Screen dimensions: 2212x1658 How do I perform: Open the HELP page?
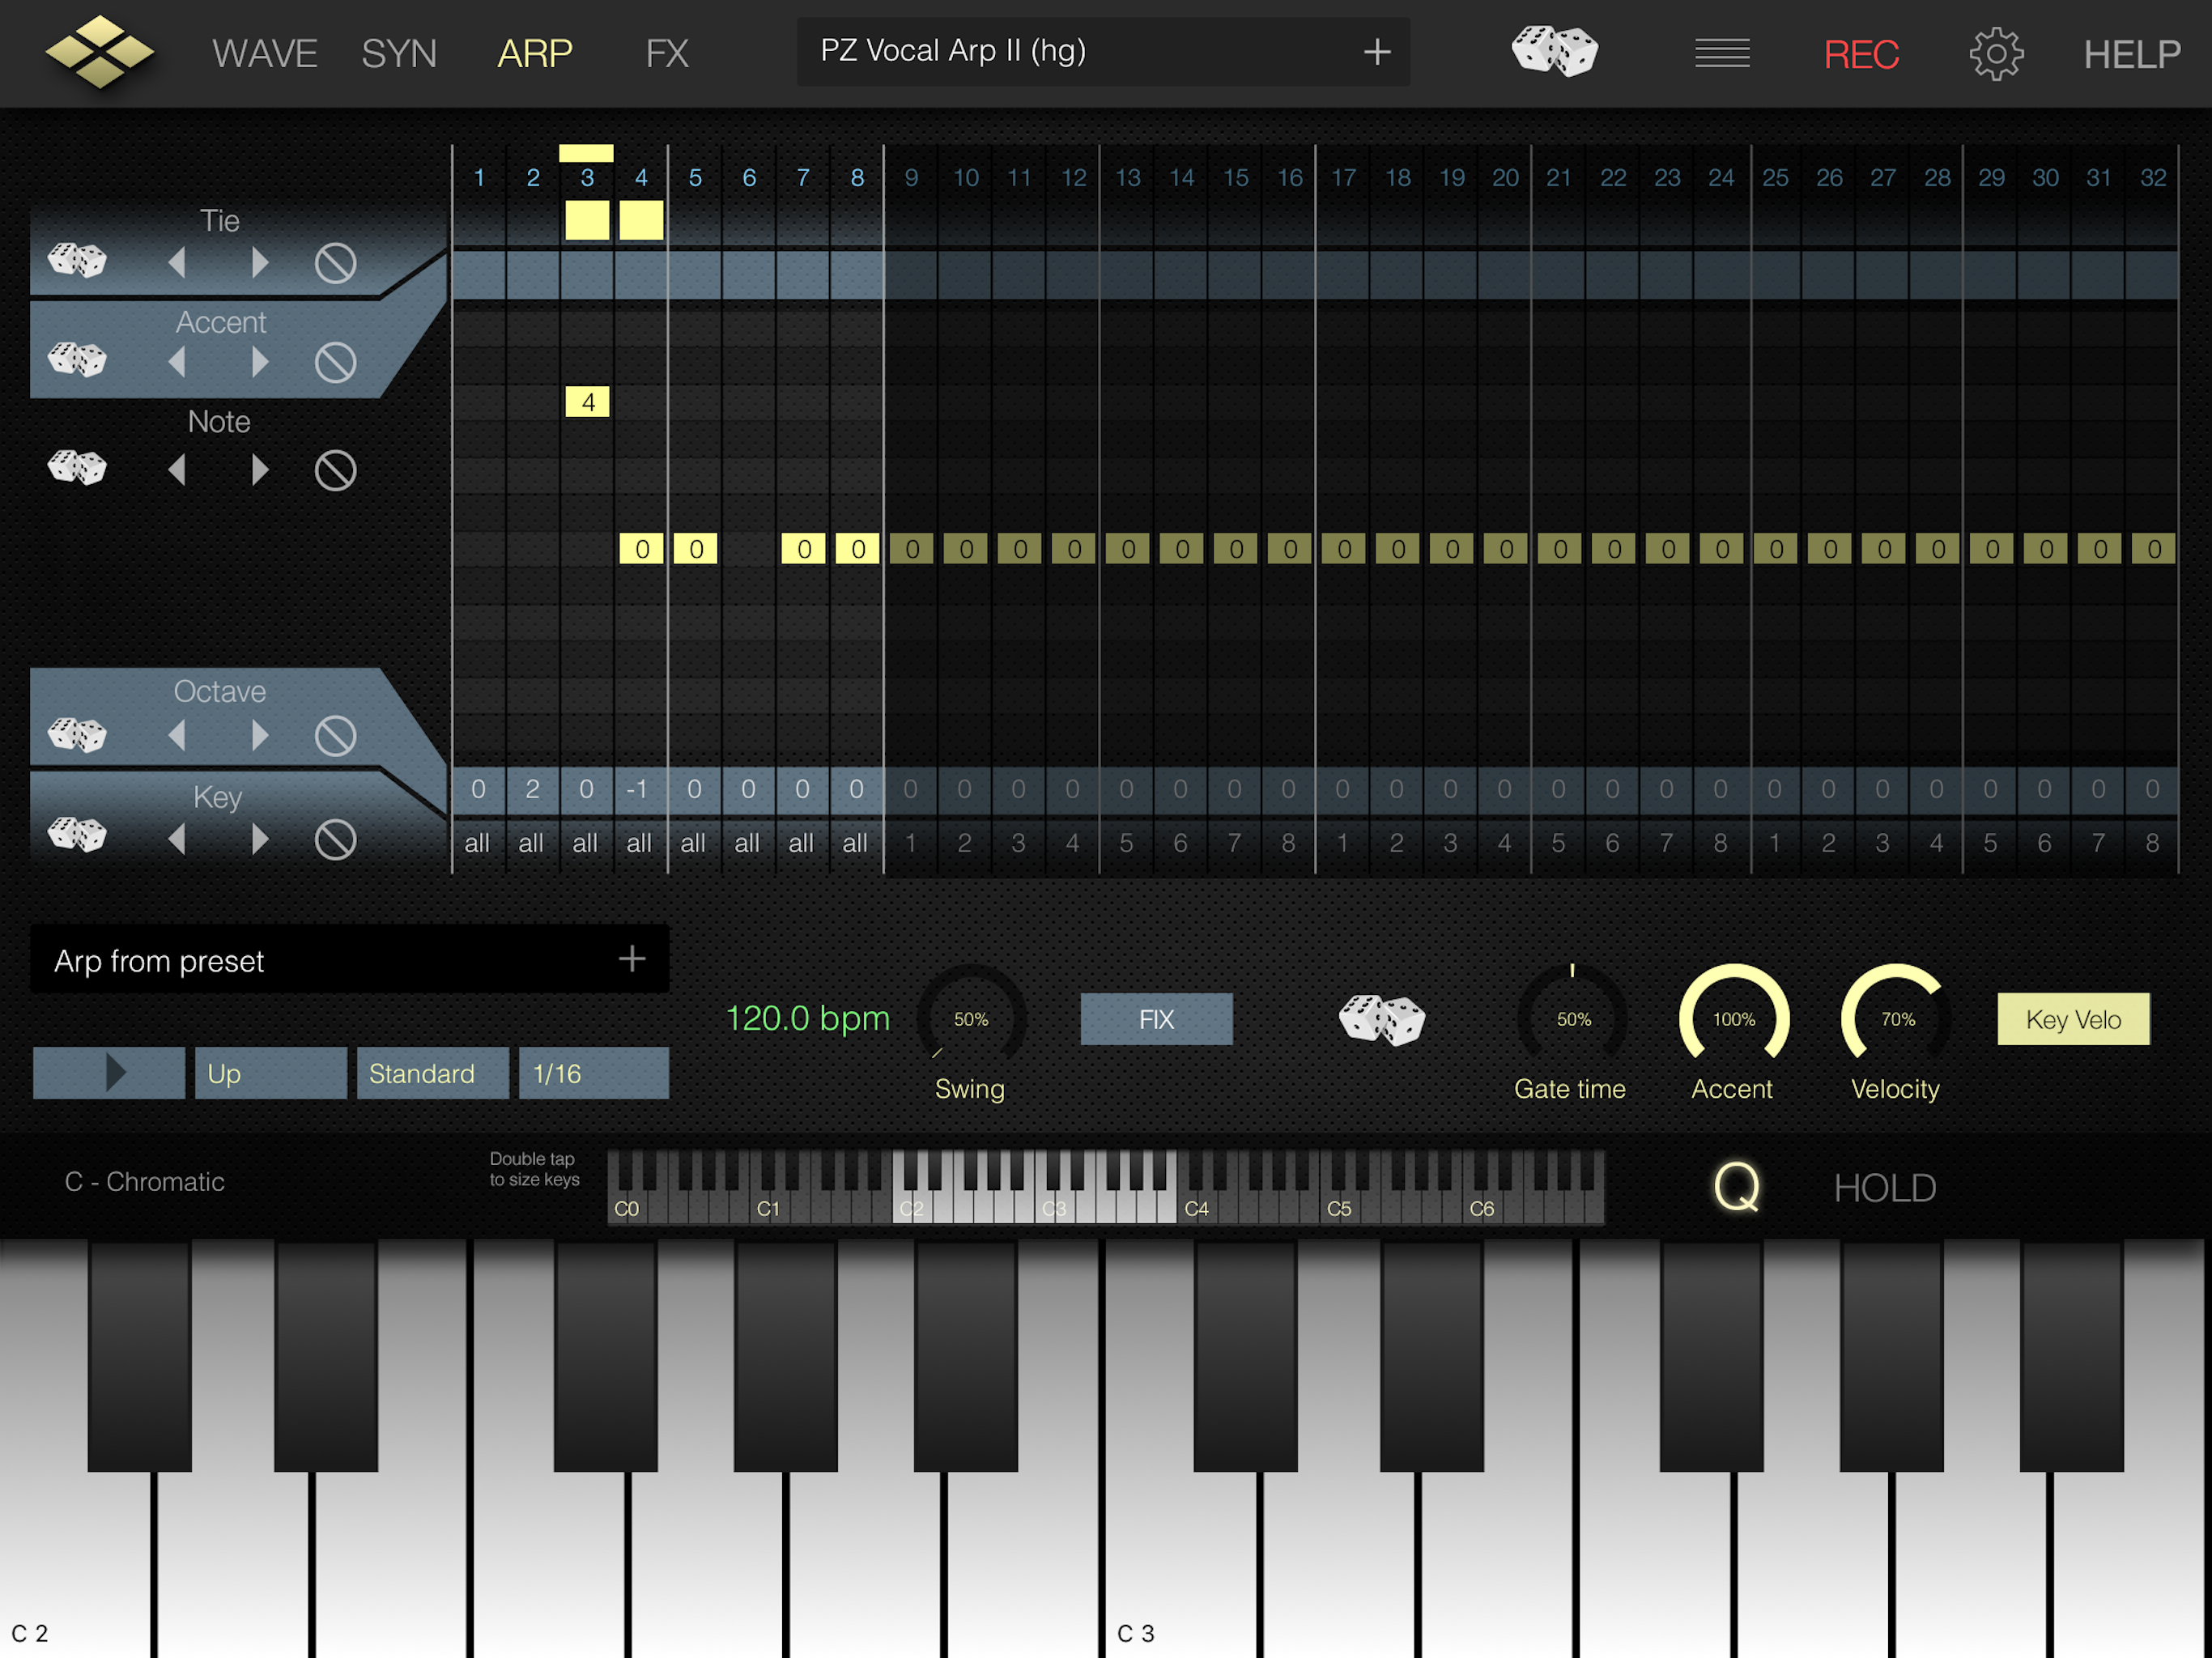pyautogui.click(x=2131, y=53)
